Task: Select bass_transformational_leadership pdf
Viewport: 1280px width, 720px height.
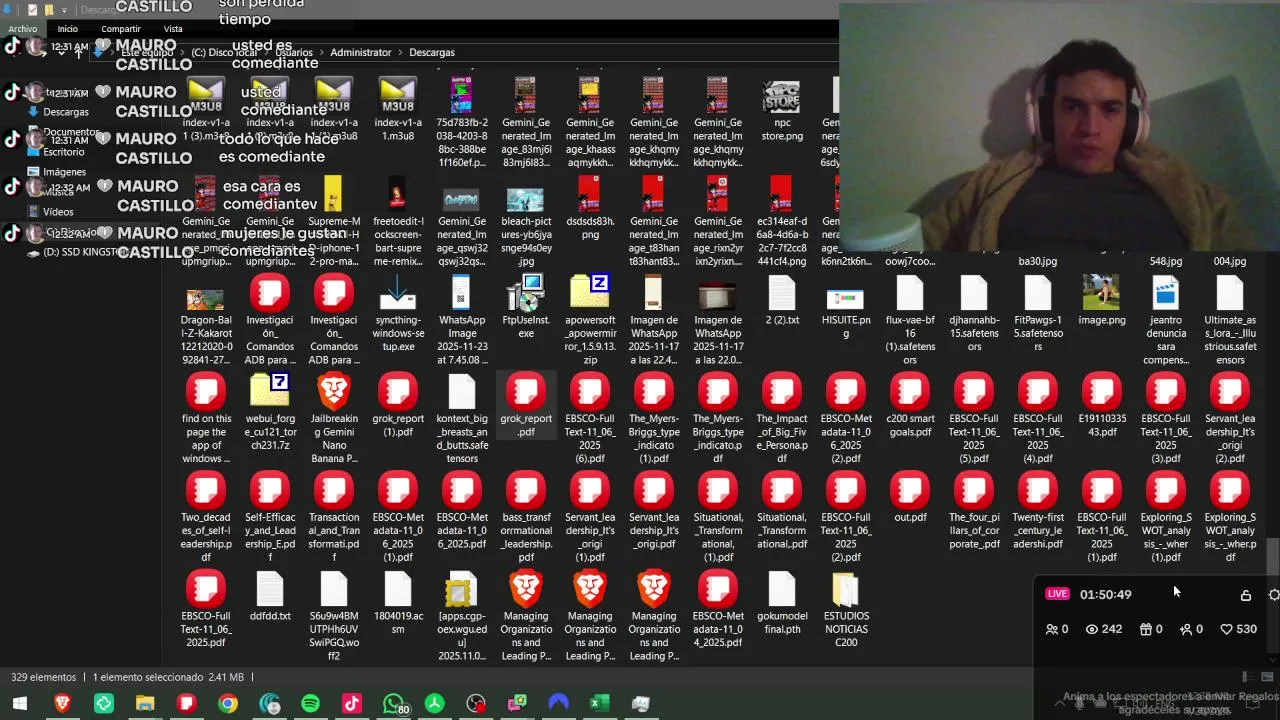Action: tap(525, 518)
